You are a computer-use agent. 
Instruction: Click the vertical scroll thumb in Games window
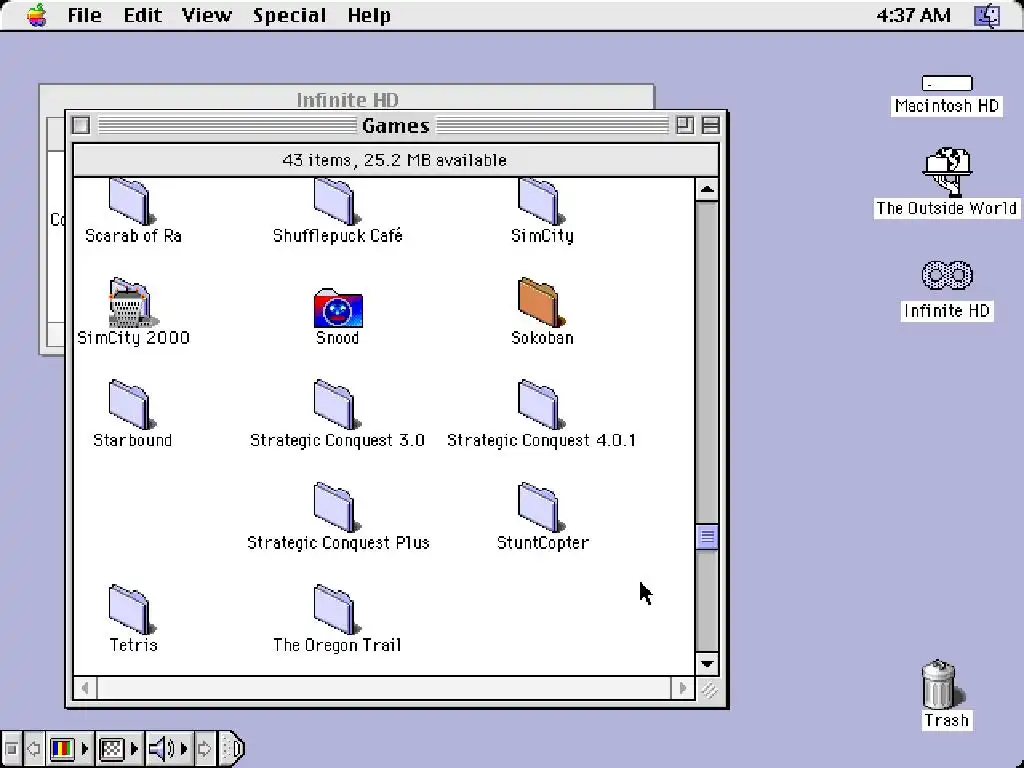coord(707,537)
